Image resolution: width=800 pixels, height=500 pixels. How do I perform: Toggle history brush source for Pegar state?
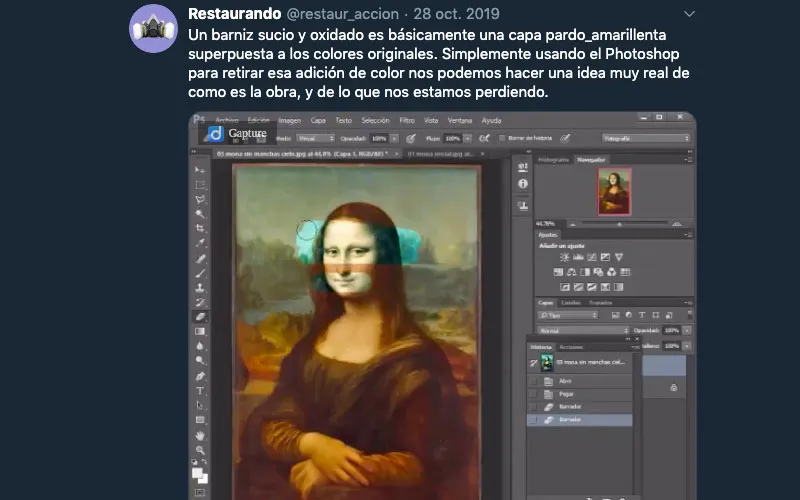(x=533, y=394)
